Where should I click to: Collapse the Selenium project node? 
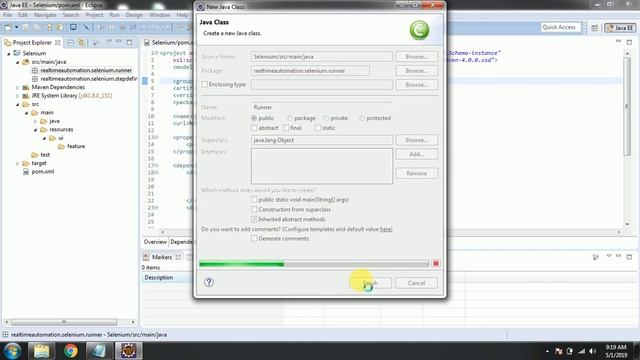9,53
